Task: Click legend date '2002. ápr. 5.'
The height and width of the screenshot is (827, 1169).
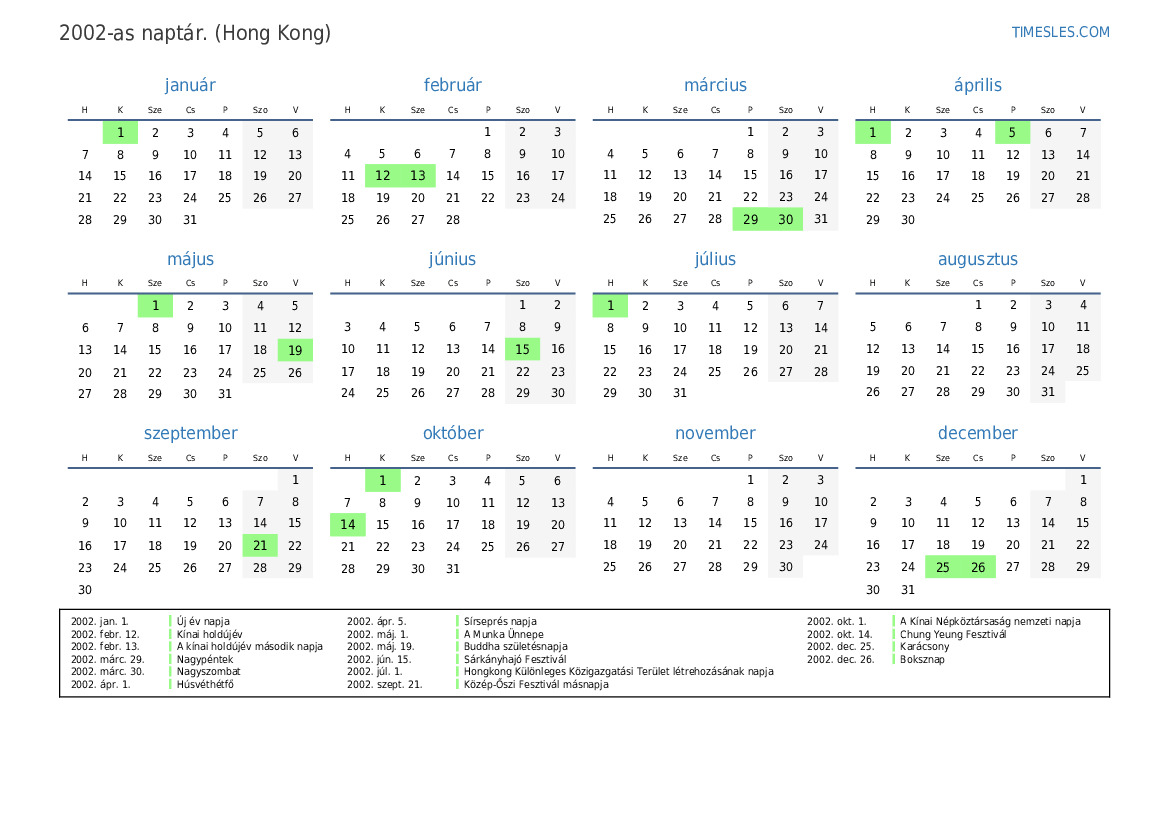Action: [376, 621]
